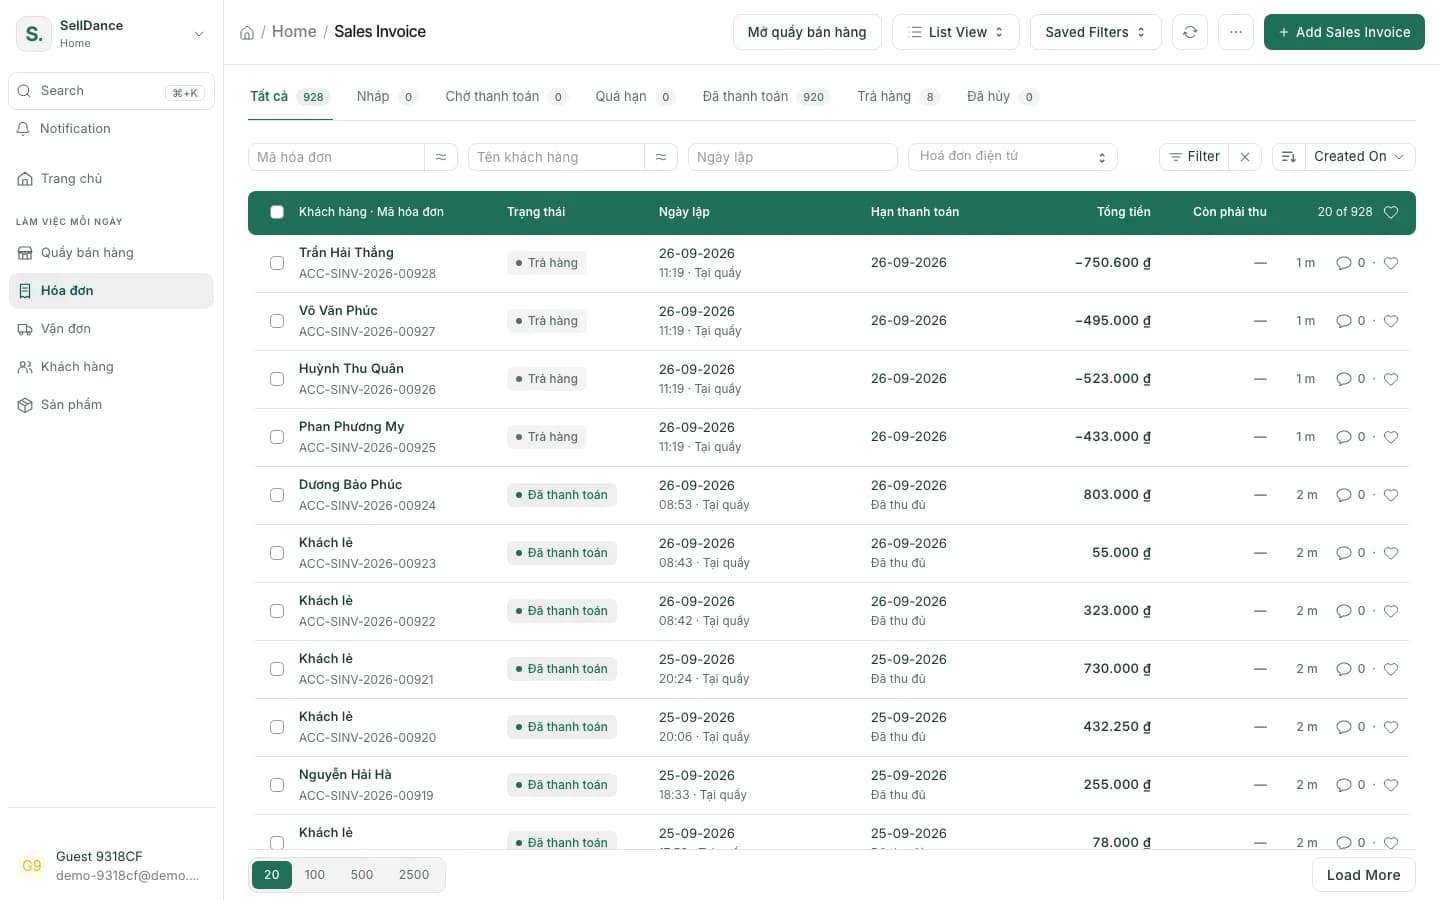Like invoice ACC-SINV-2026-00928 heart icon
1440x900 pixels.
(x=1391, y=263)
